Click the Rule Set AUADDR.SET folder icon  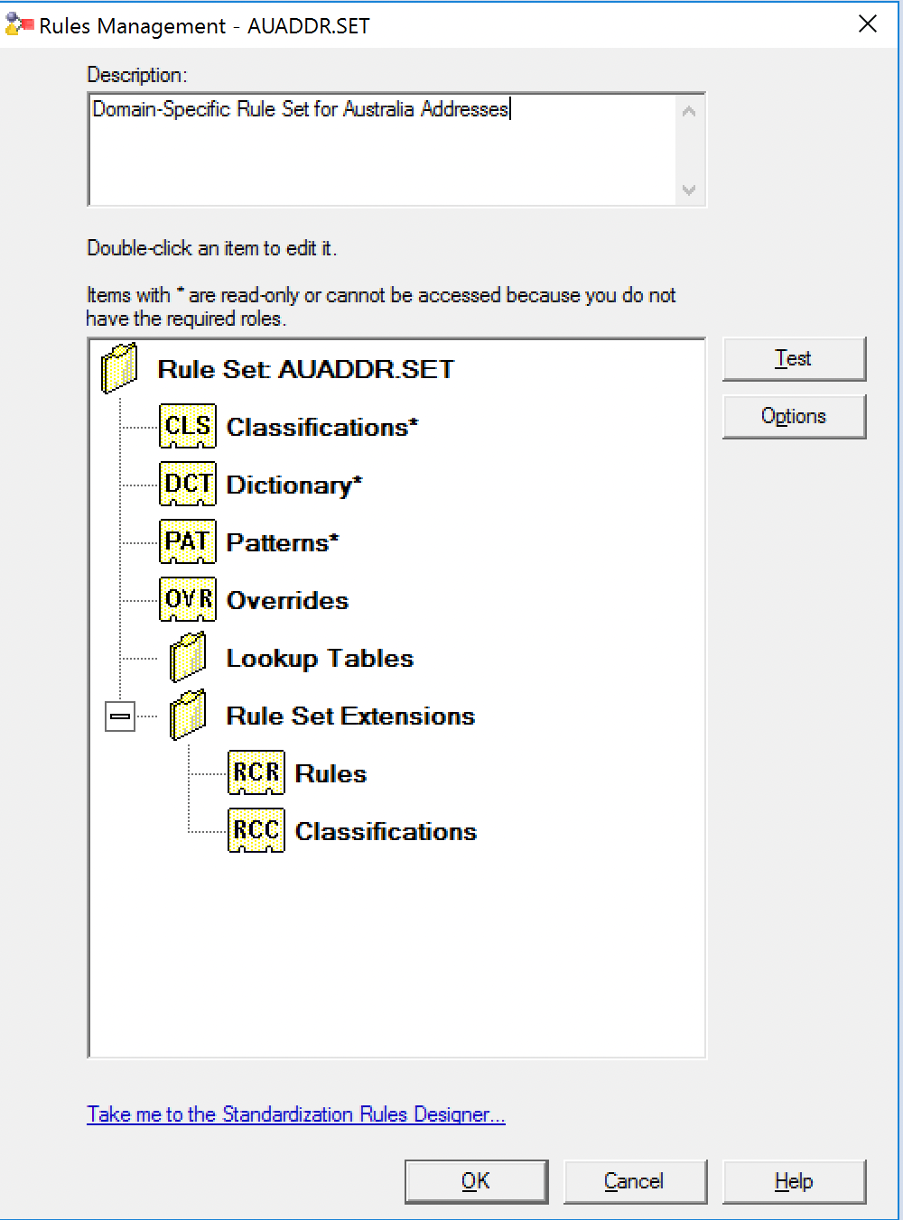[119, 369]
